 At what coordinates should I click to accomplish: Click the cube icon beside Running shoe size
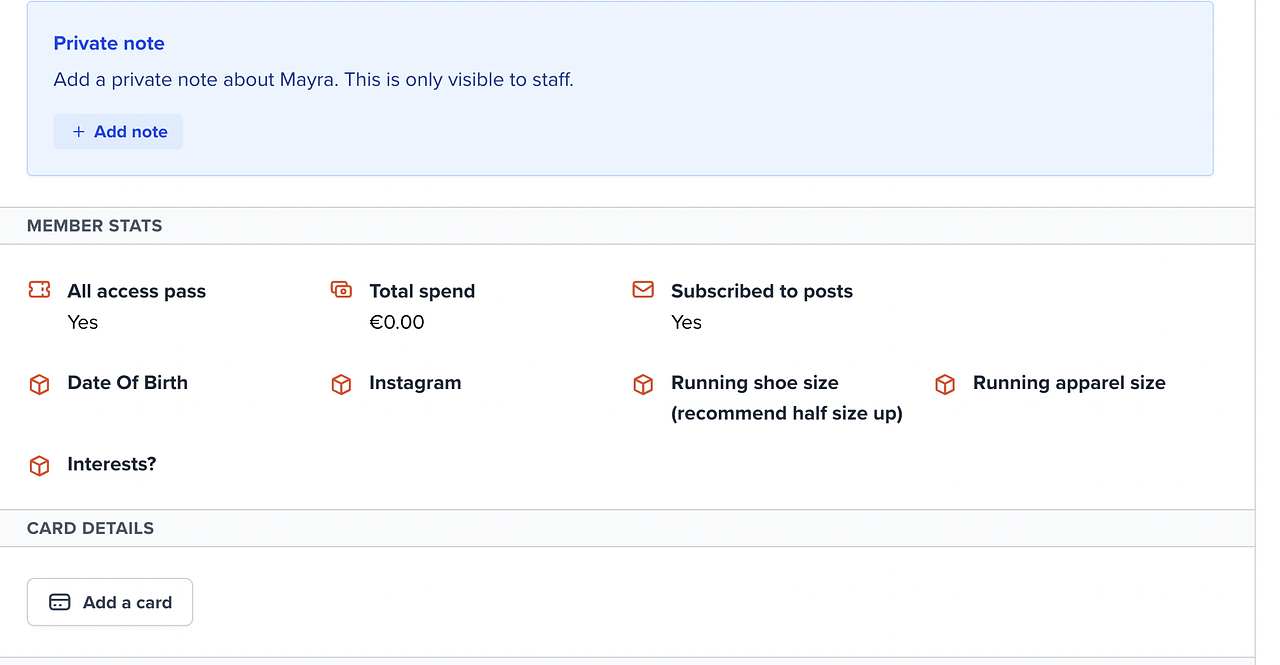pyautogui.click(x=643, y=384)
